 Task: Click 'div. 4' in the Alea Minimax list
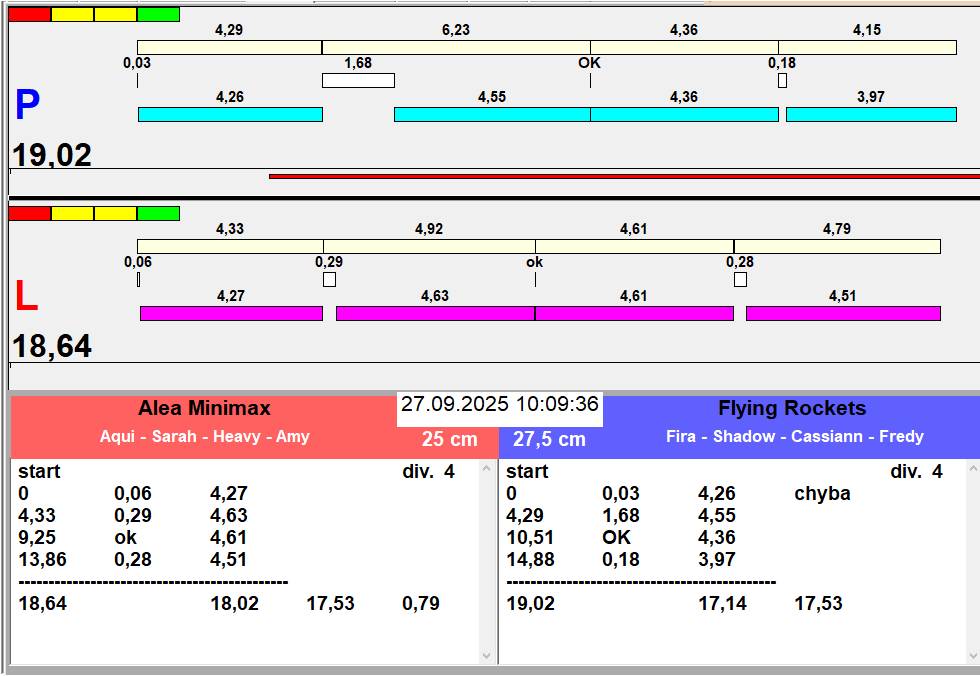(429, 472)
